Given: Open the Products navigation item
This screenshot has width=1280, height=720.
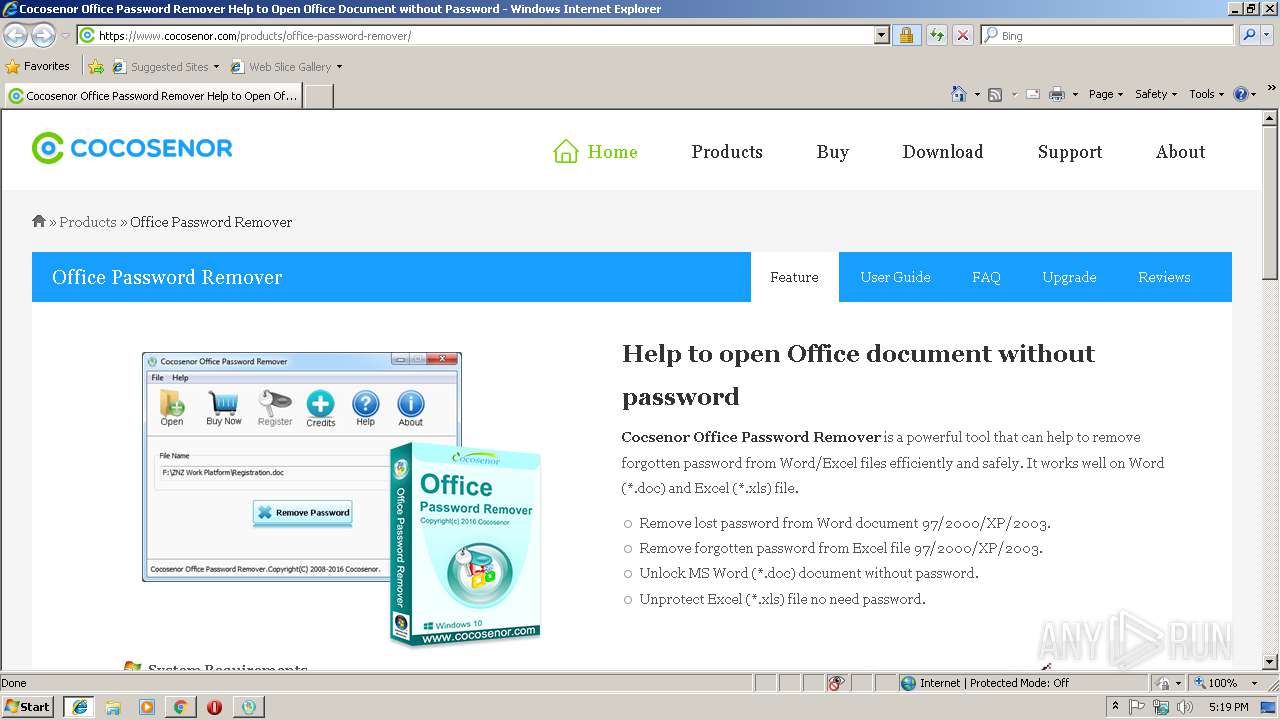Looking at the screenshot, I should click(x=727, y=152).
